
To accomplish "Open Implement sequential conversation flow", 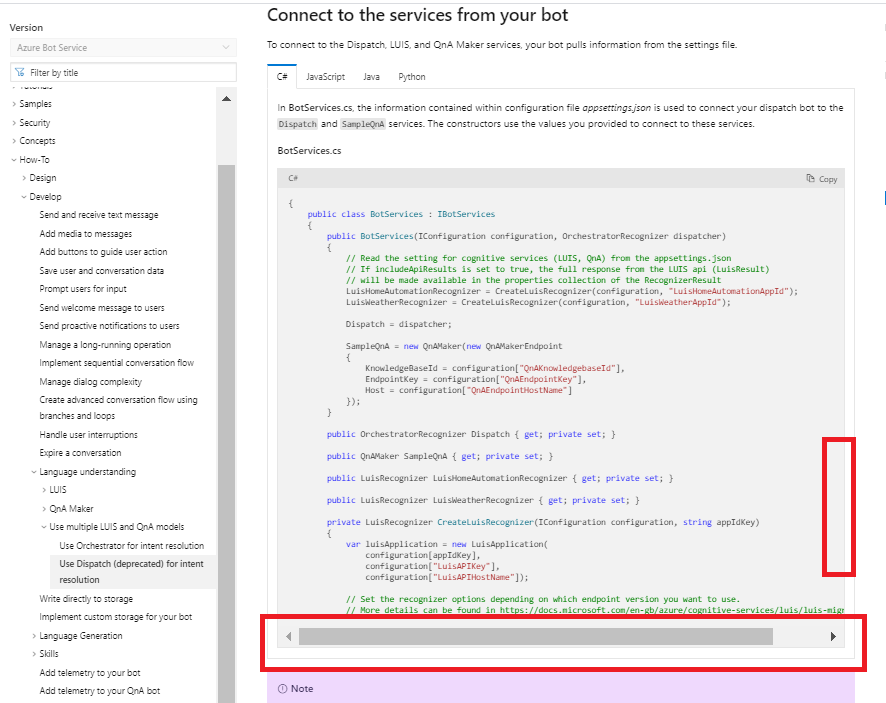I will (116, 363).
